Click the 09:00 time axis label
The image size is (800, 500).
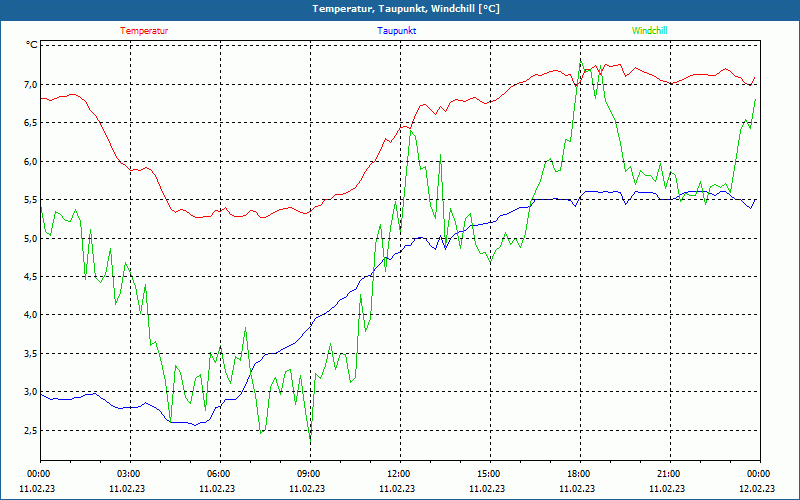point(310,474)
